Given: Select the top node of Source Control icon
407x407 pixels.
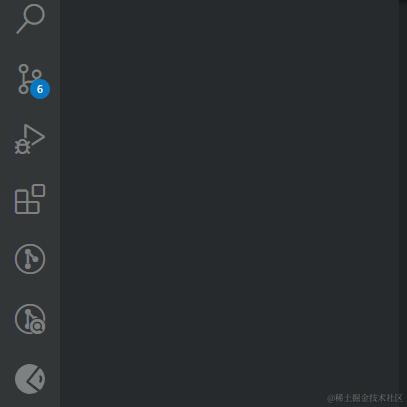Looking at the screenshot, I should (x=23, y=69).
